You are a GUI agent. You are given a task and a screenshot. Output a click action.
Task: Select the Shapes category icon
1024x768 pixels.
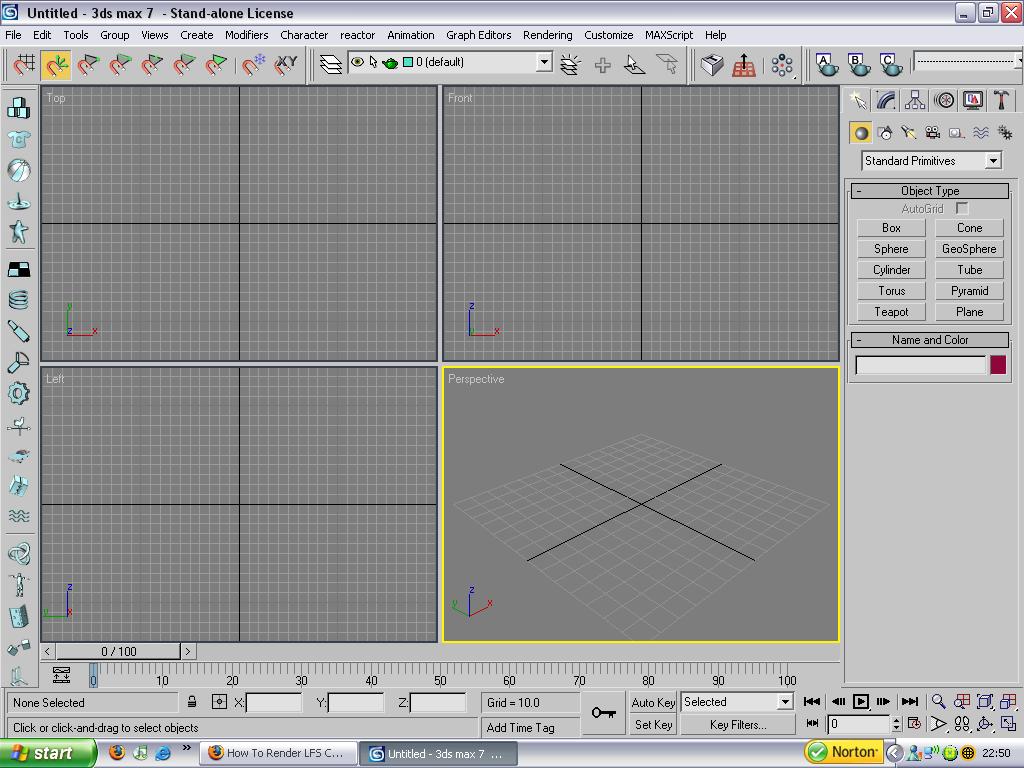click(x=885, y=133)
